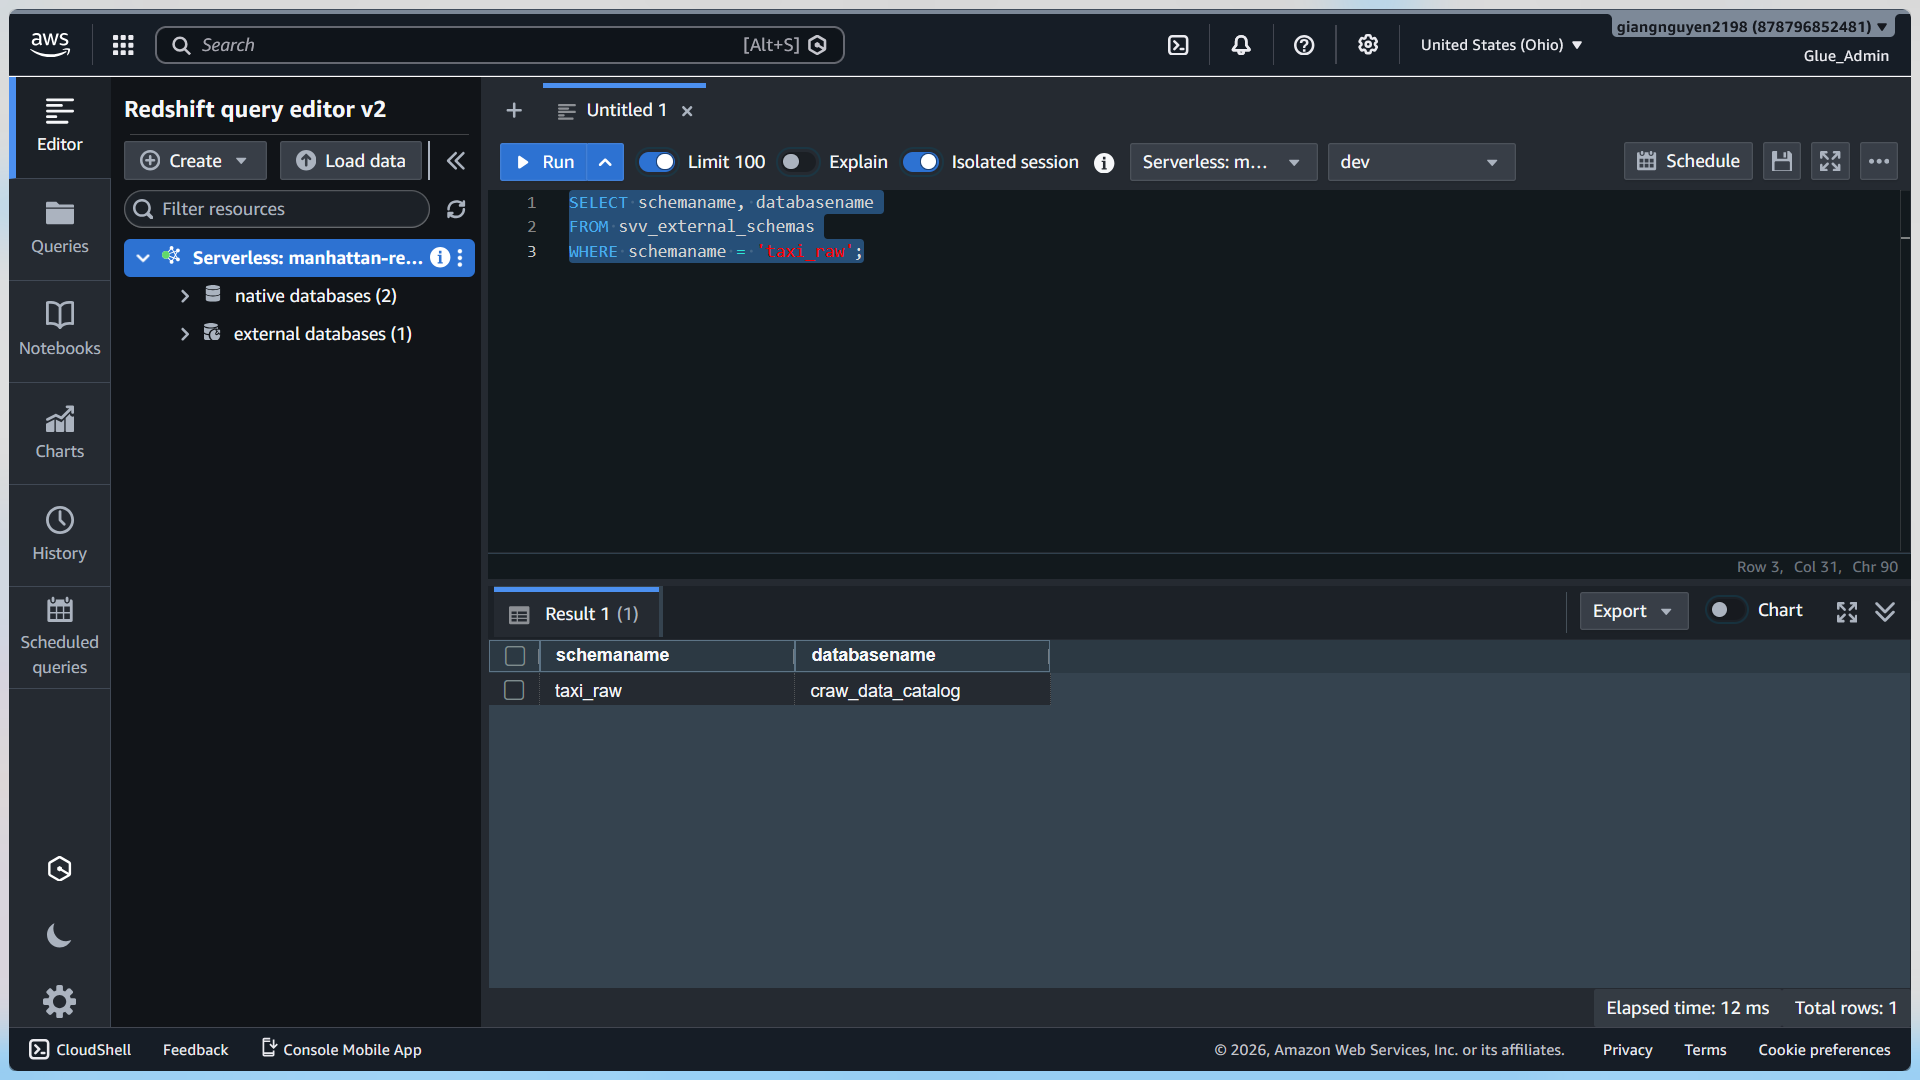Screen dimensions: 1920x1080
Task: Switch to dark mode moon icon
Action: pos(60,936)
